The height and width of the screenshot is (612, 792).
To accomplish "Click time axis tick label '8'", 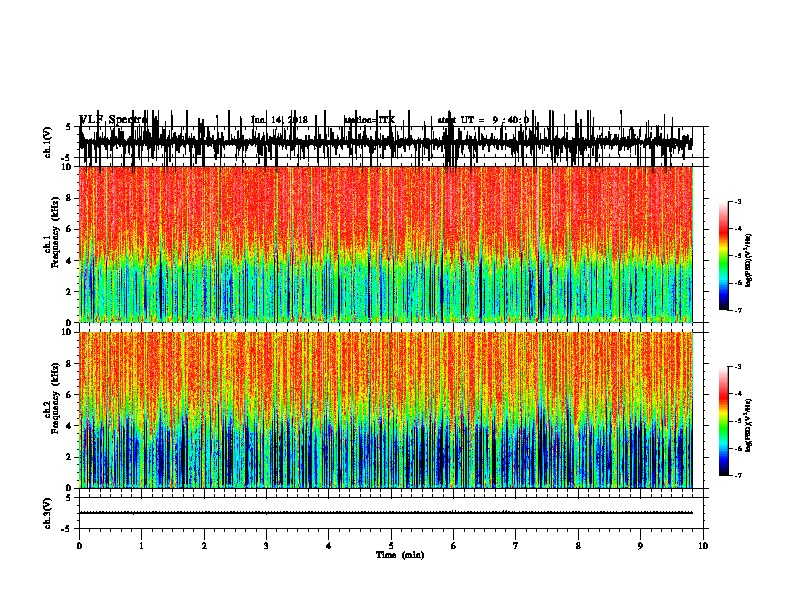I will click(578, 546).
